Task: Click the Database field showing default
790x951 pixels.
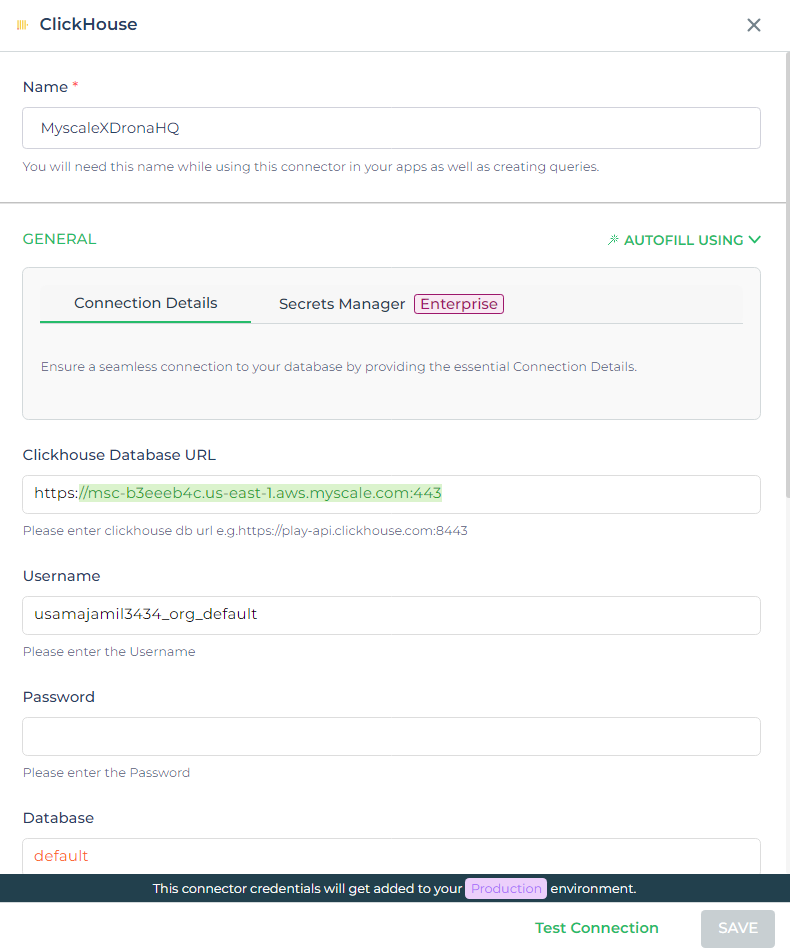Action: 392,856
